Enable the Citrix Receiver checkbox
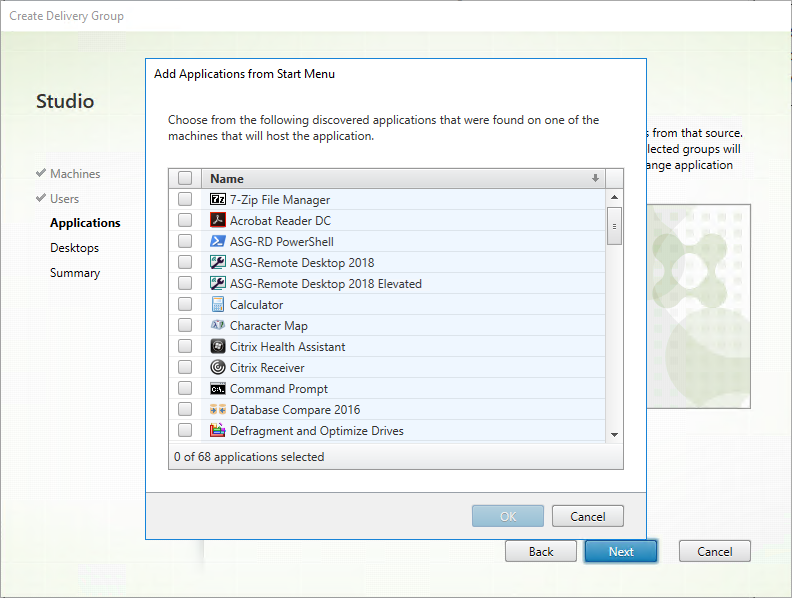Viewport: 792px width, 598px height. click(185, 367)
